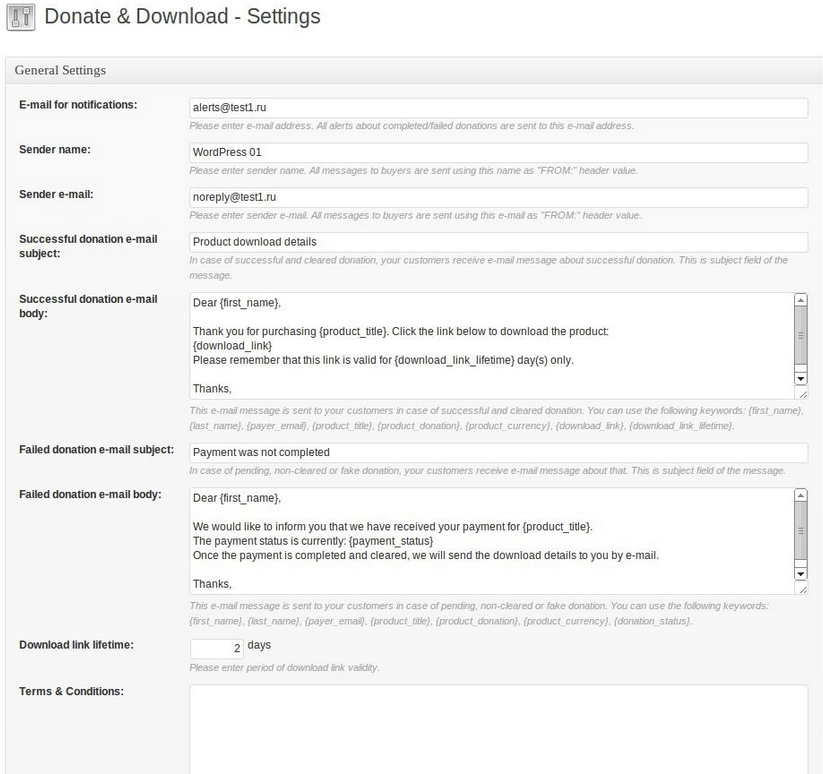The width and height of the screenshot is (823, 774).
Task: Click the 'Sender e-mail:' label
Action: 56,194
